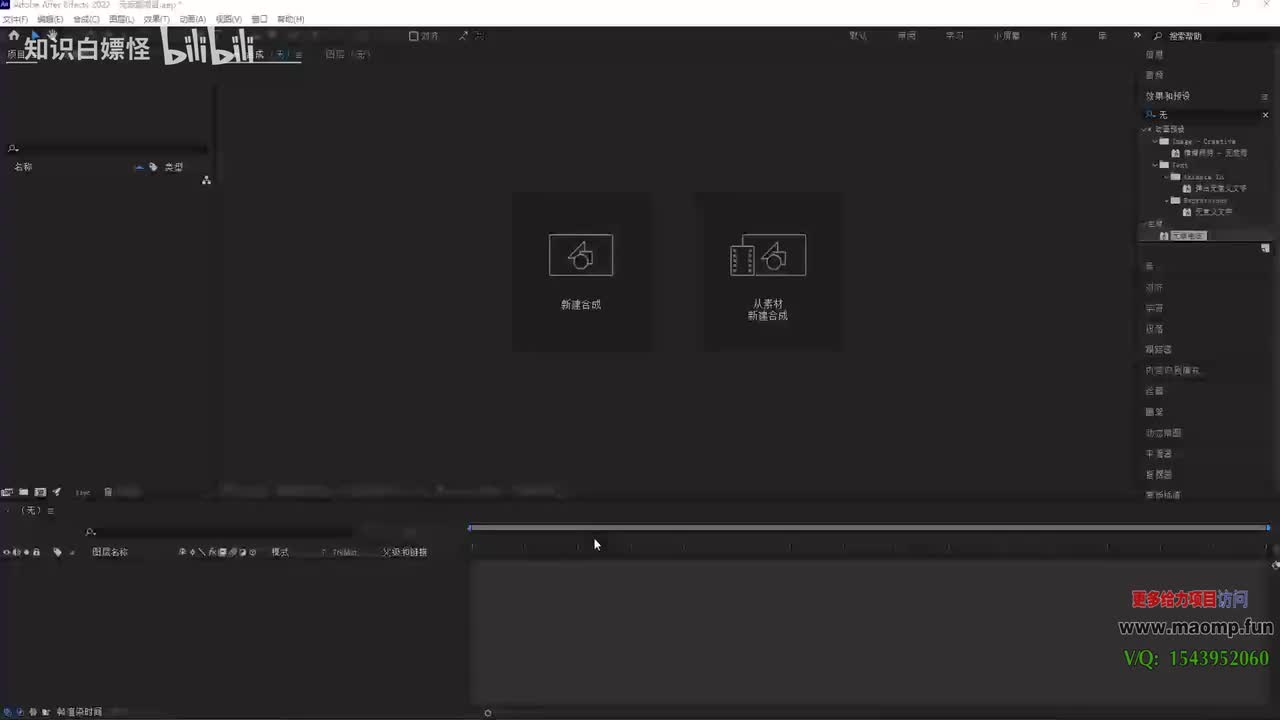The height and width of the screenshot is (720, 1280).
Task: Click the Home icon in the toolbar
Action: (14, 36)
